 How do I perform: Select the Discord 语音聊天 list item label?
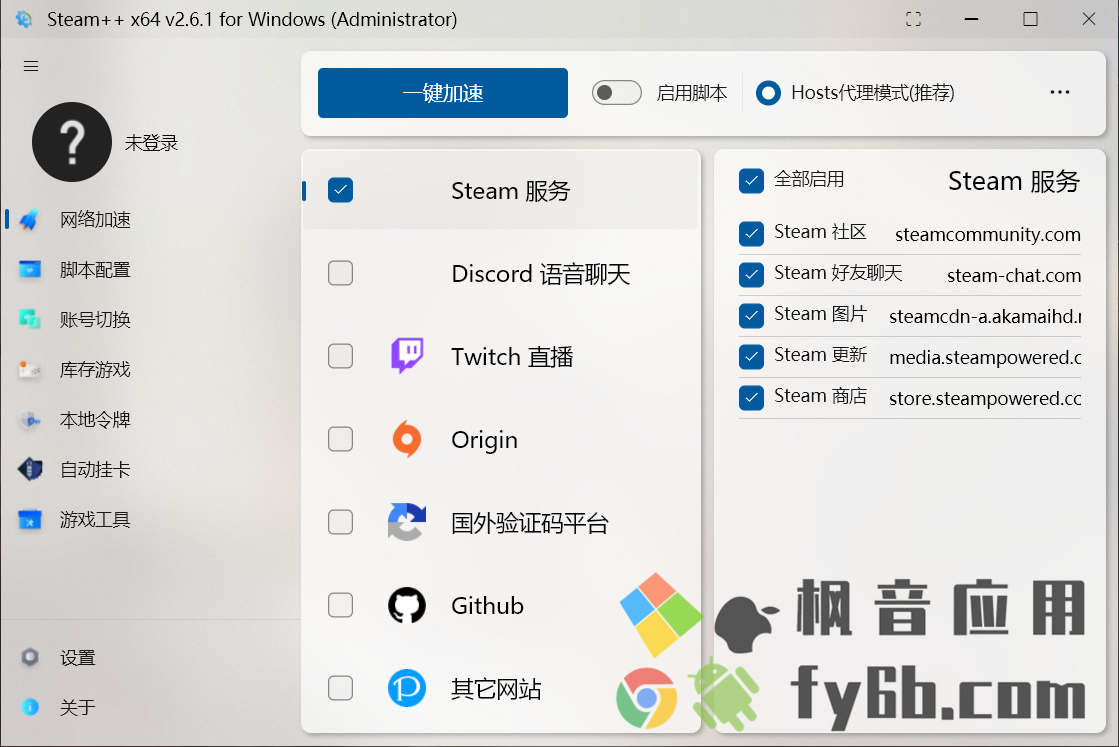540,274
